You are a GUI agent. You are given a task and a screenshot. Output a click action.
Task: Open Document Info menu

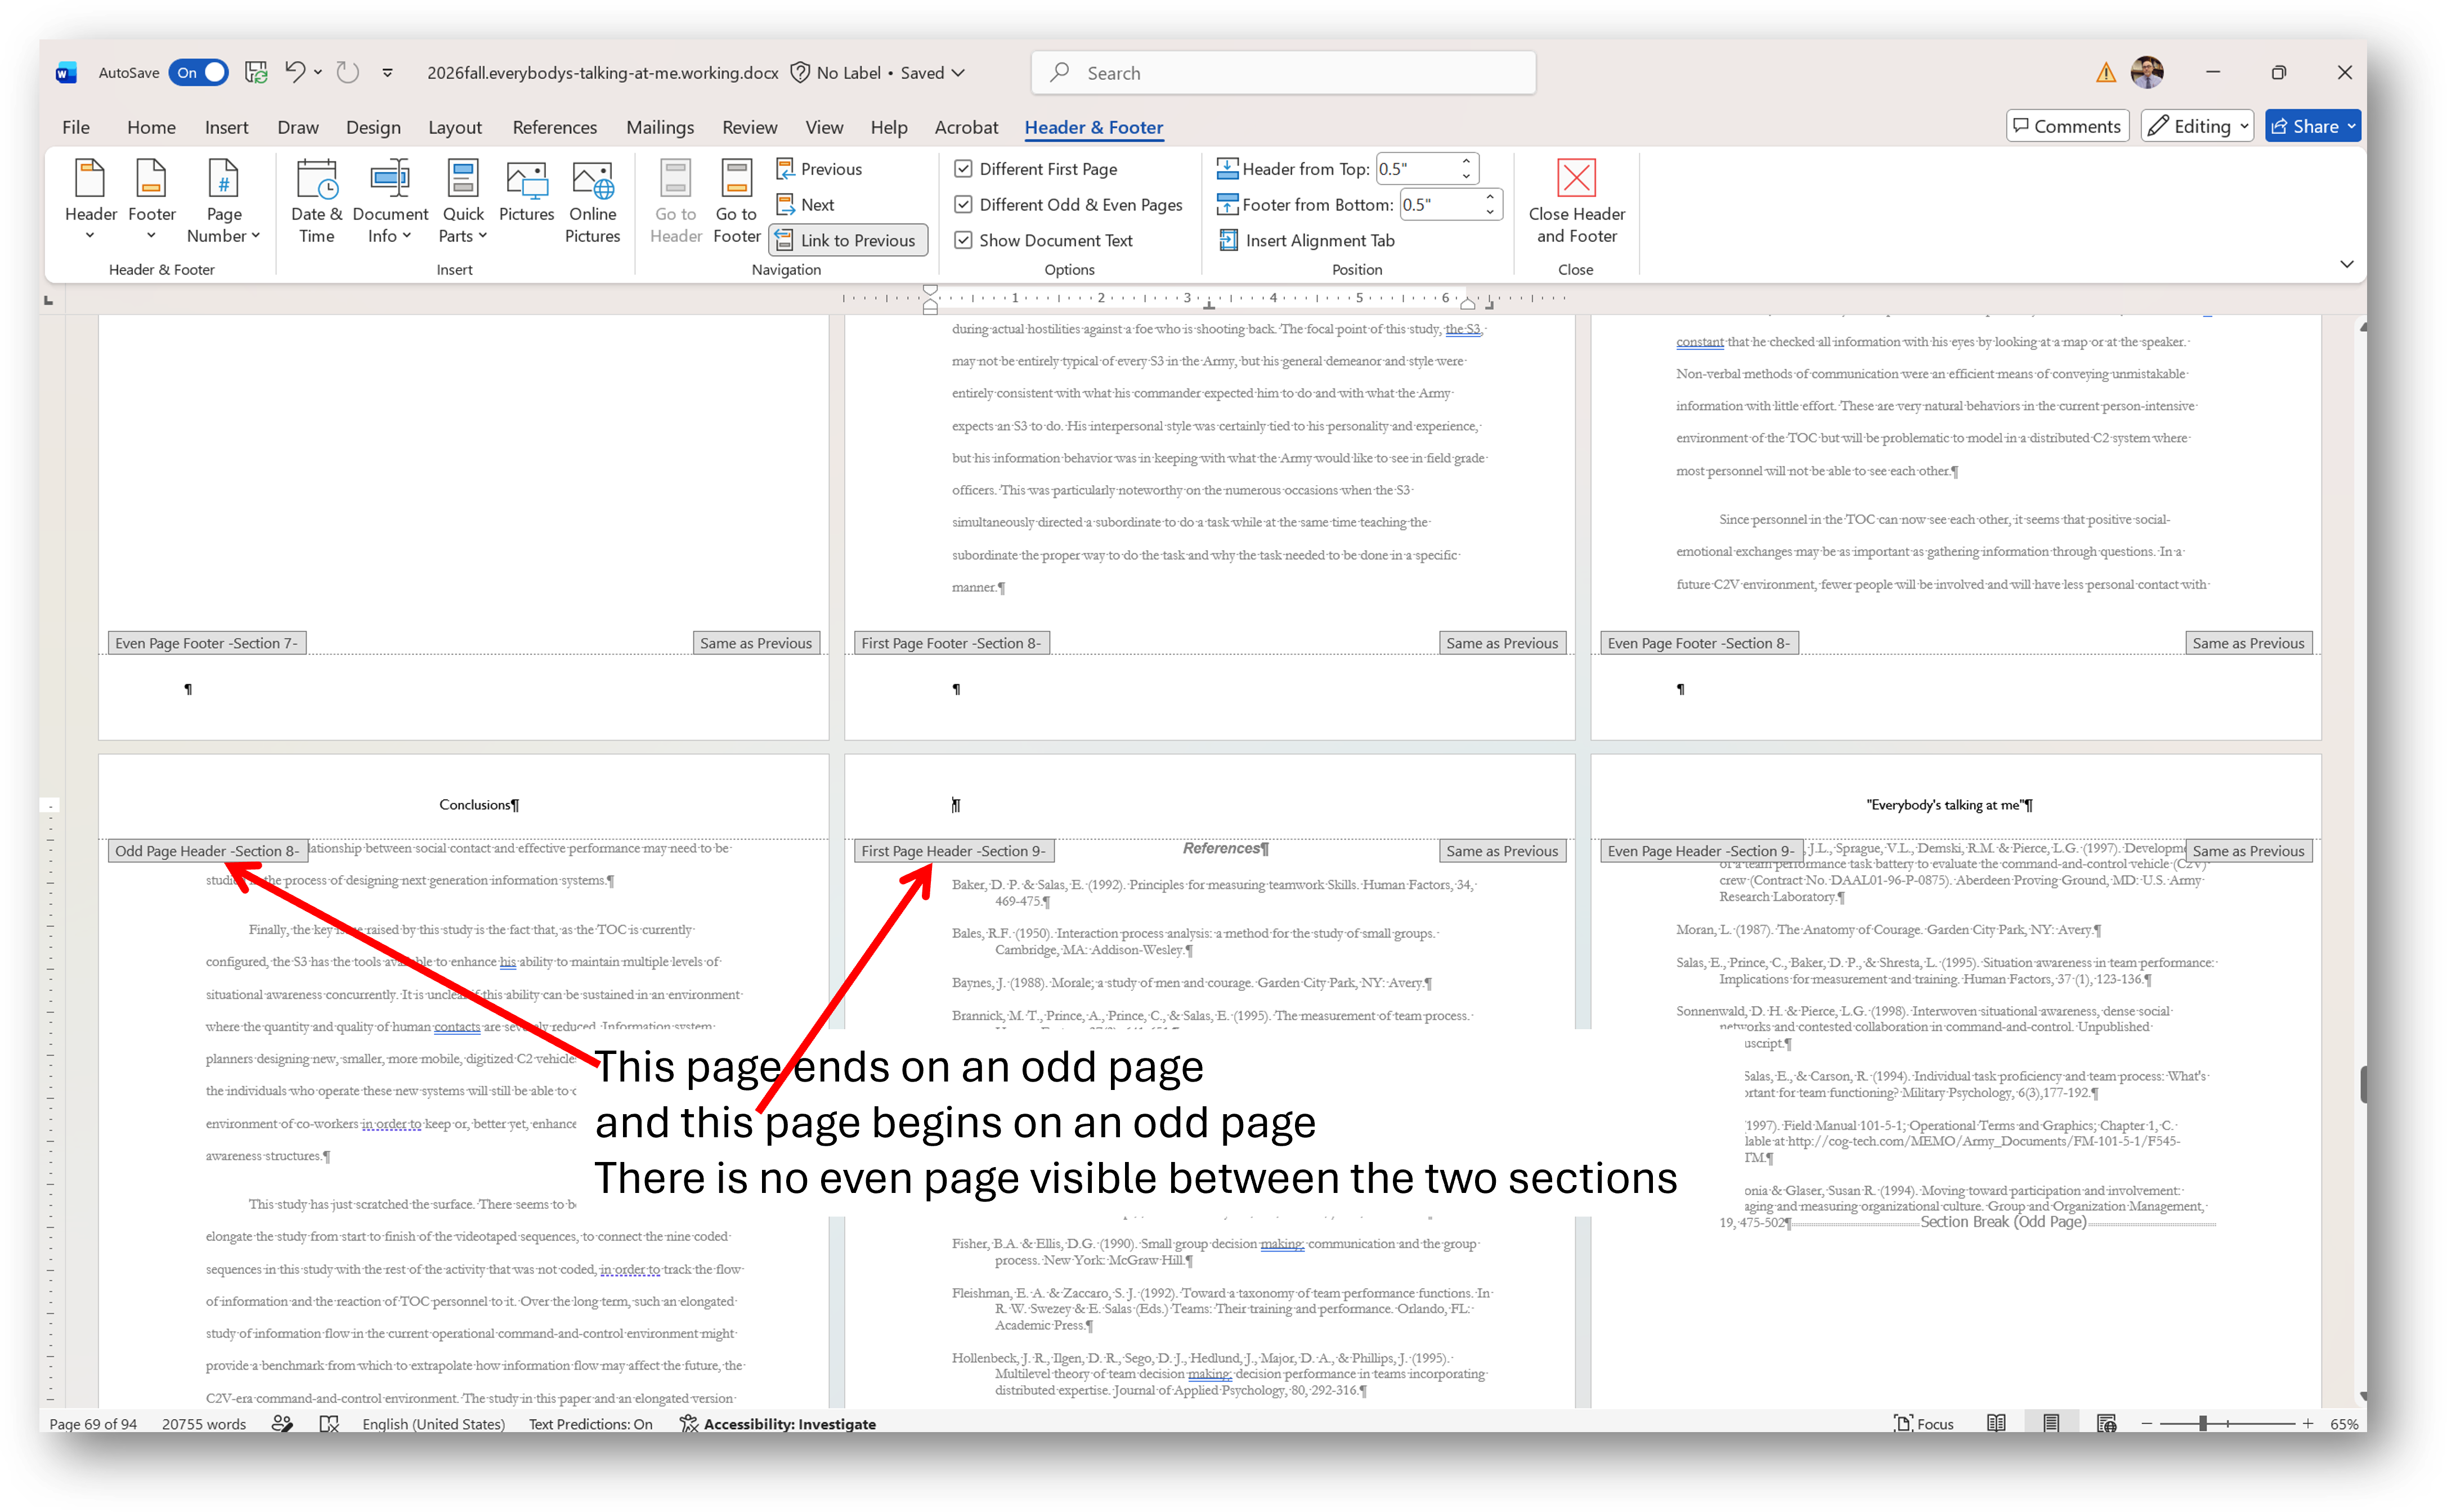click(390, 199)
